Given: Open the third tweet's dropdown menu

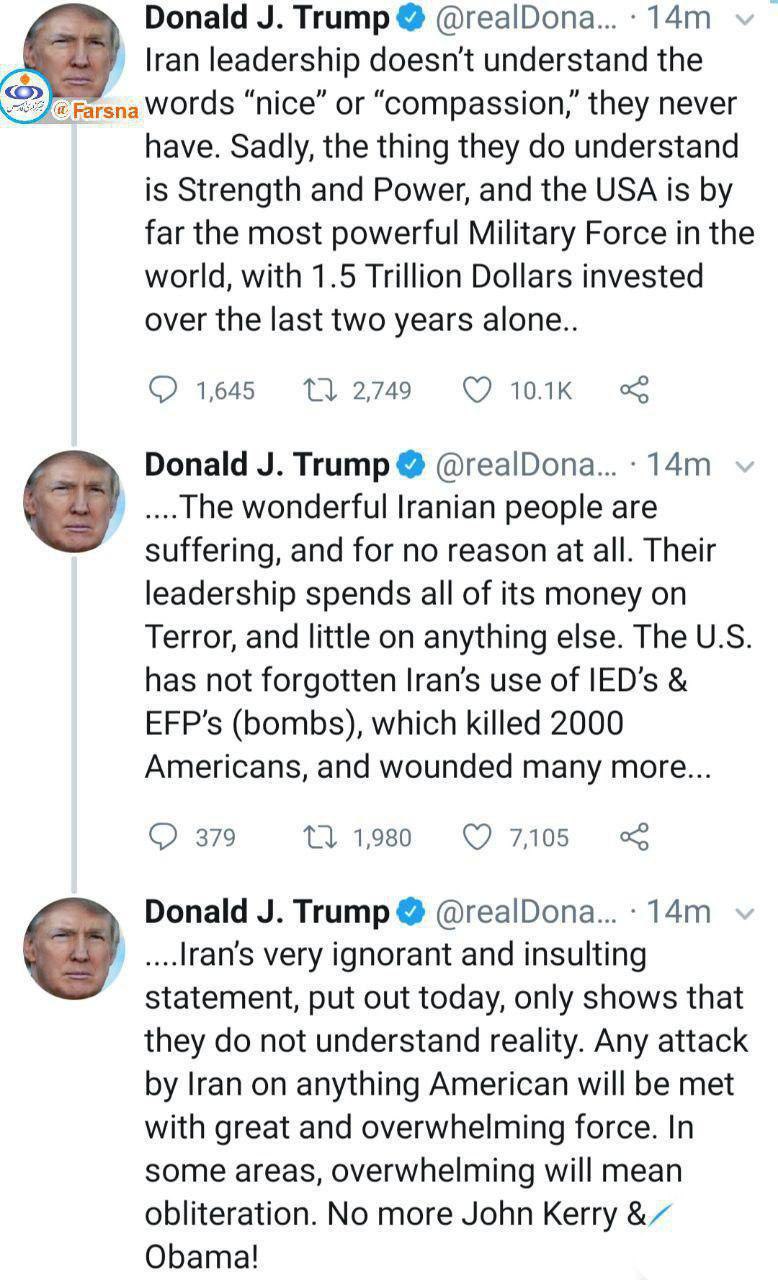Looking at the screenshot, I should pos(744,912).
